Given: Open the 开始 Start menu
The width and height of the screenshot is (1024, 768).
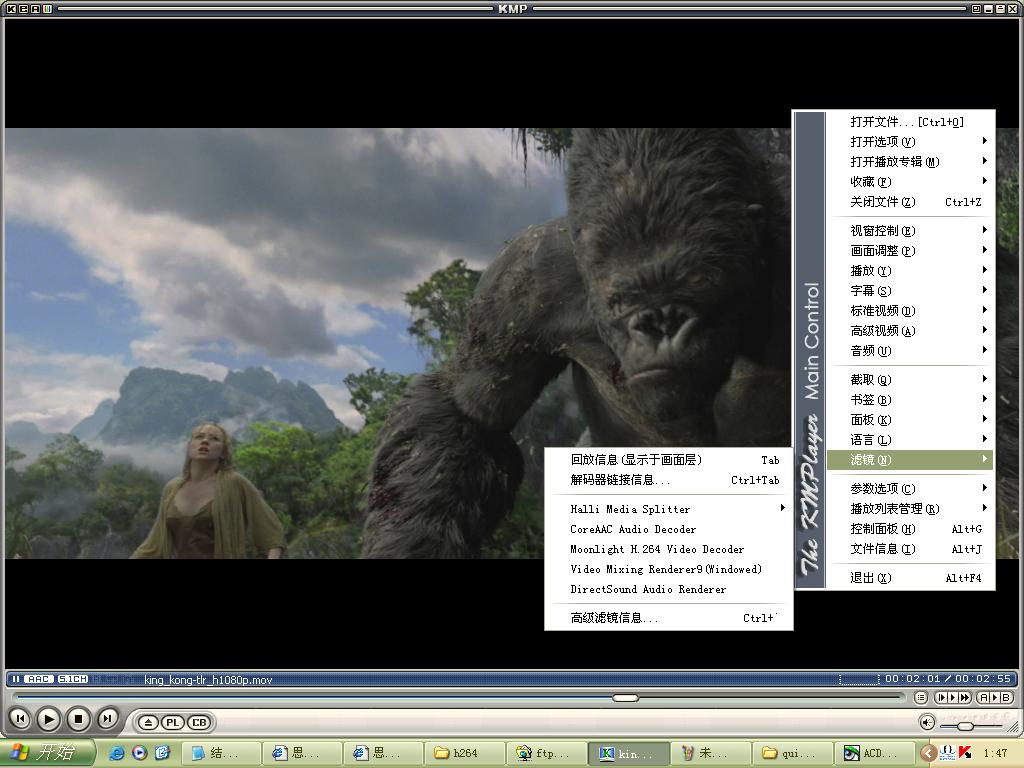Looking at the screenshot, I should (48, 753).
